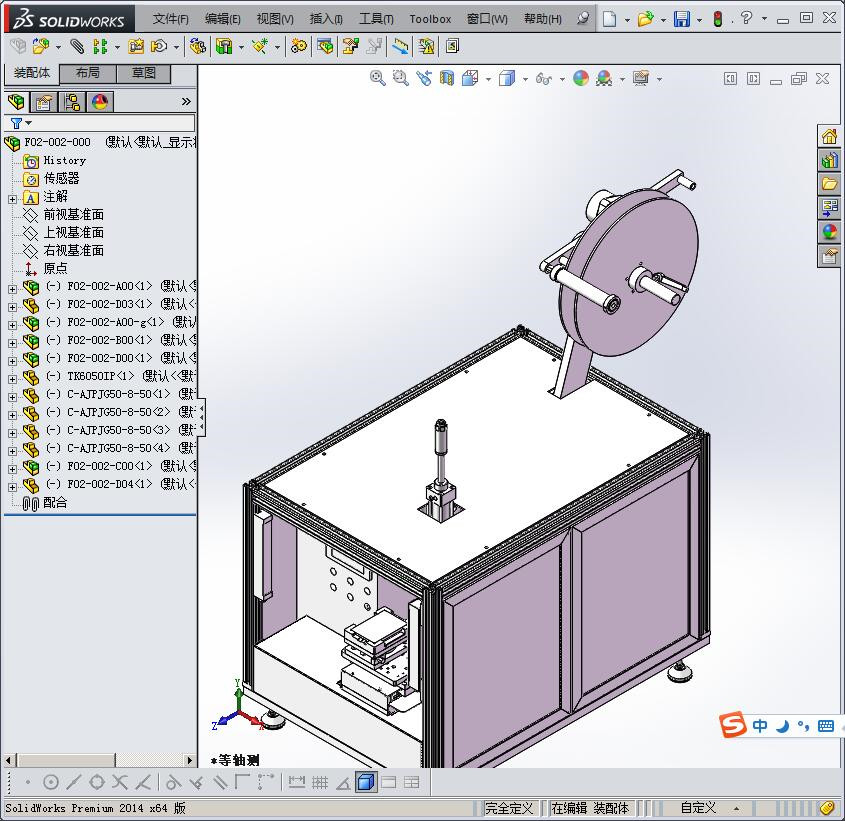This screenshot has height=821, width=845.
Task: Click the Open file folder icon
Action: click(x=645, y=19)
